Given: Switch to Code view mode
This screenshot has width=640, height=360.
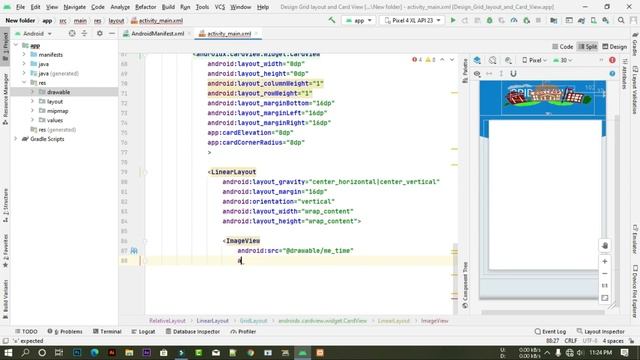Looking at the screenshot, I should (x=562, y=47).
